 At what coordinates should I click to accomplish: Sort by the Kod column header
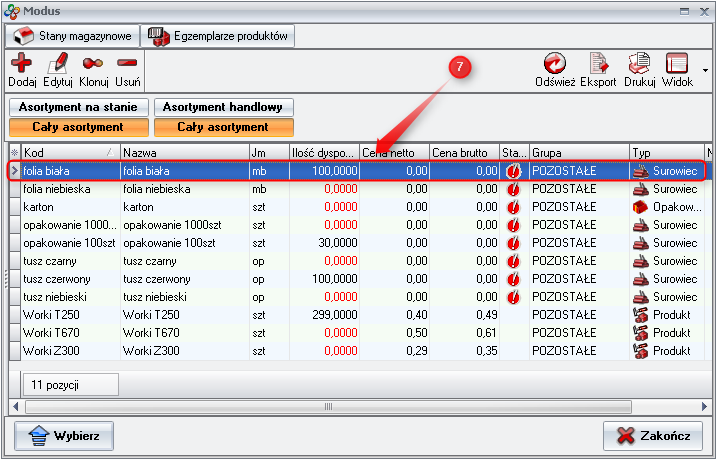point(65,153)
